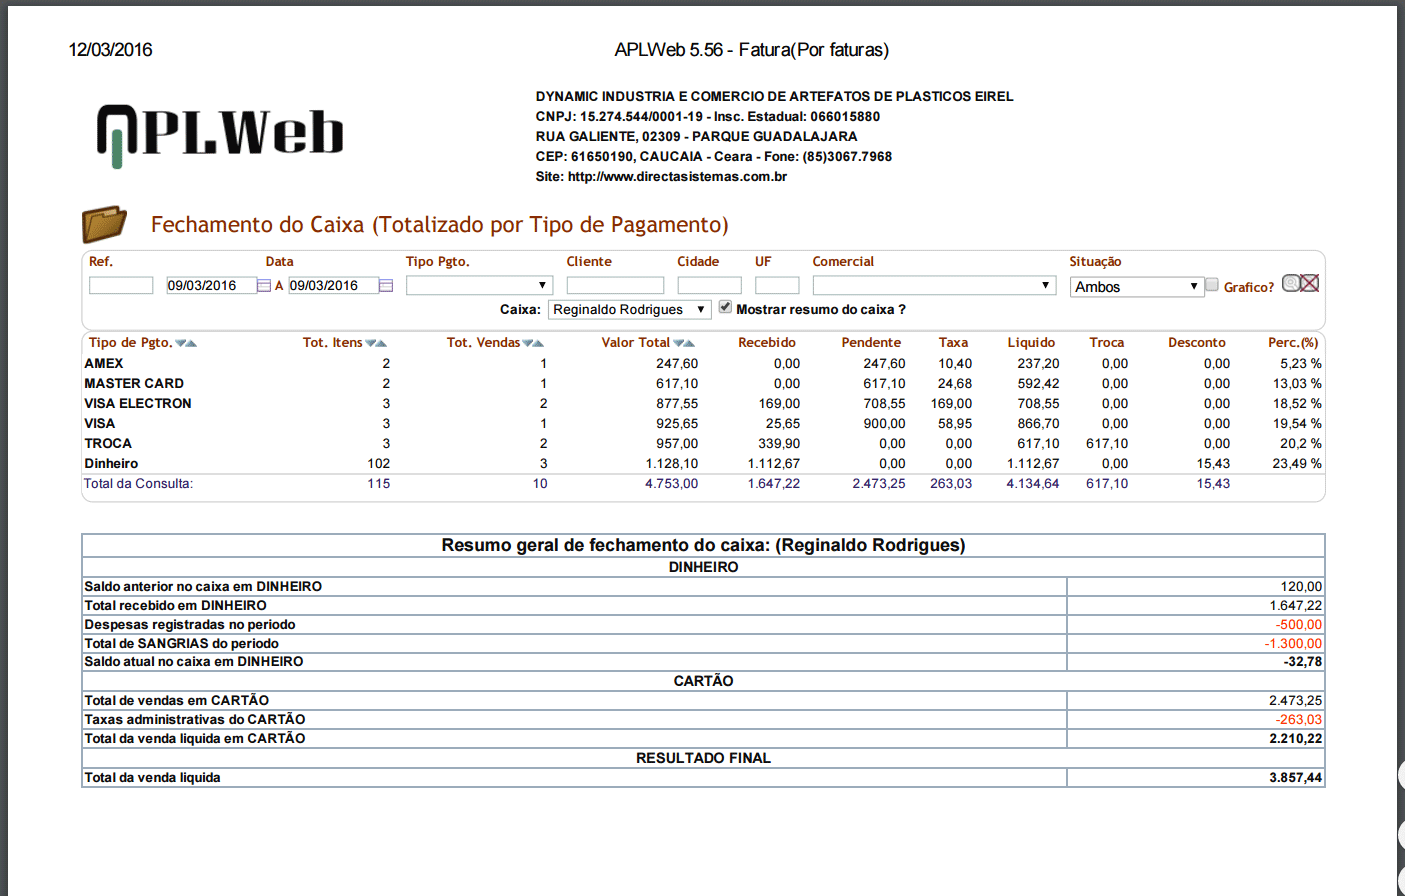Click the total value 4.753,00
The width and height of the screenshot is (1405, 896).
click(671, 484)
